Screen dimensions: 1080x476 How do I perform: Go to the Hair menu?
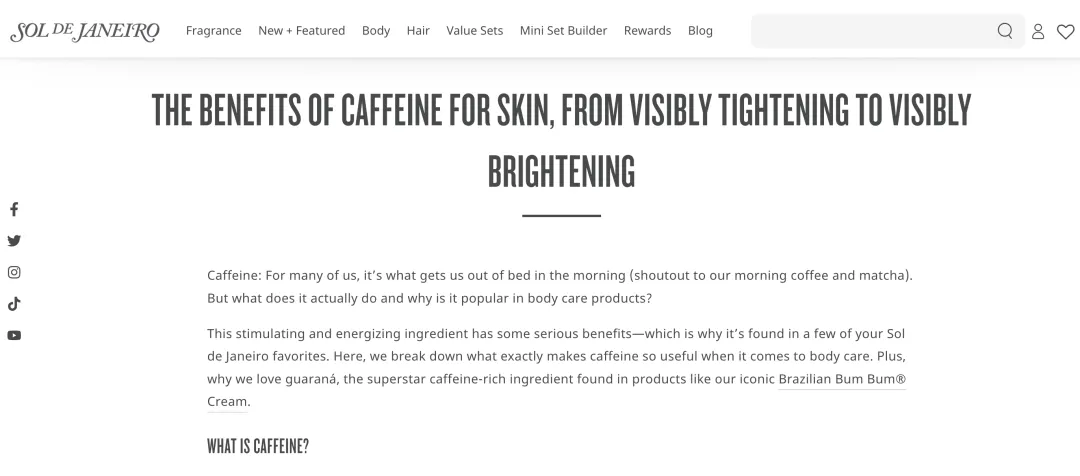pyautogui.click(x=418, y=31)
